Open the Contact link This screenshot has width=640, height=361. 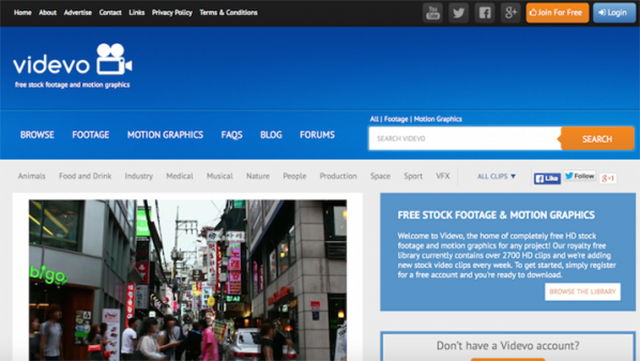[110, 13]
